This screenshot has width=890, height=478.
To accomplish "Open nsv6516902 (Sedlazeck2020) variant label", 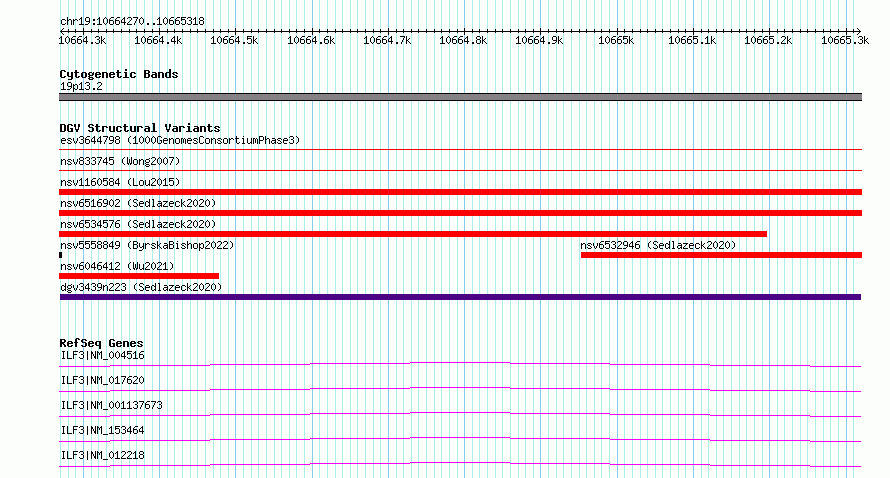I will (x=138, y=203).
